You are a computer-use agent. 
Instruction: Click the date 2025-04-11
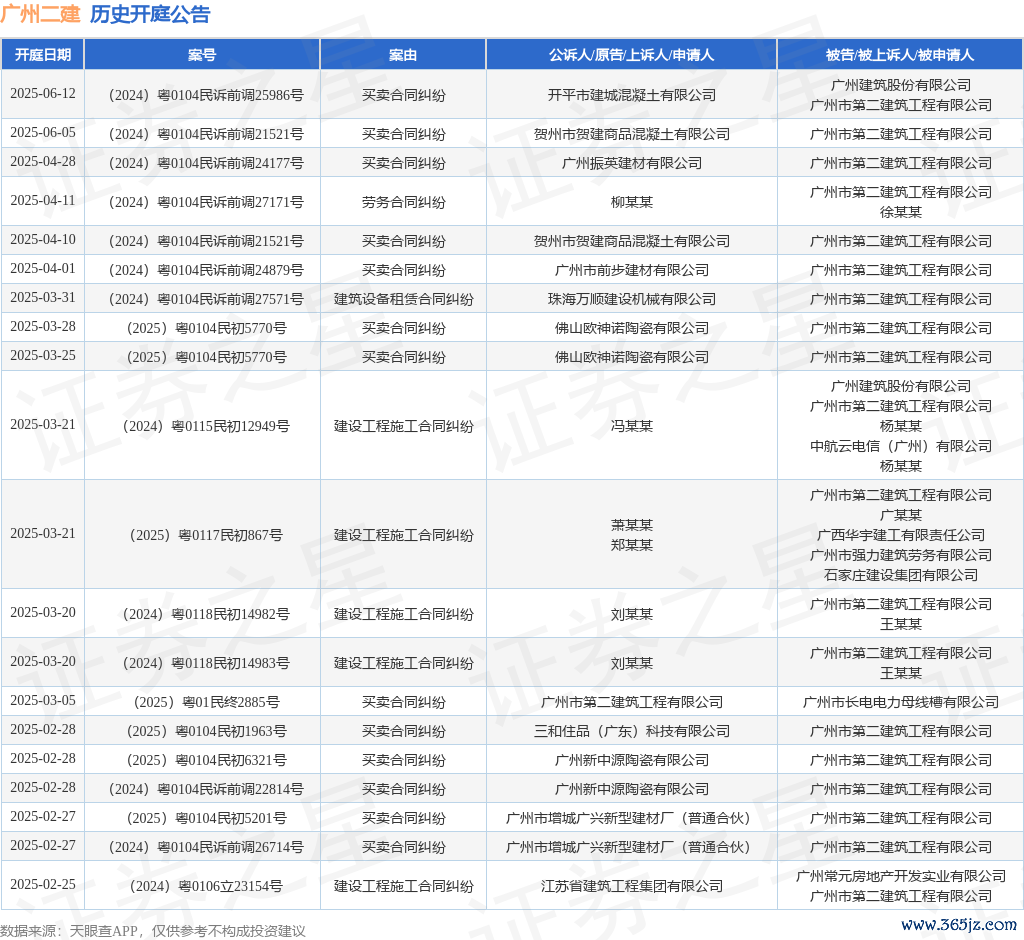(x=43, y=201)
